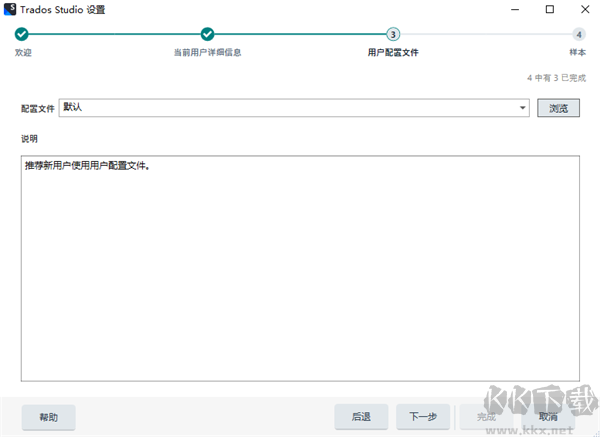Open the 当前用户详细信息 step label
This screenshot has height=437, width=600.
tap(207, 52)
